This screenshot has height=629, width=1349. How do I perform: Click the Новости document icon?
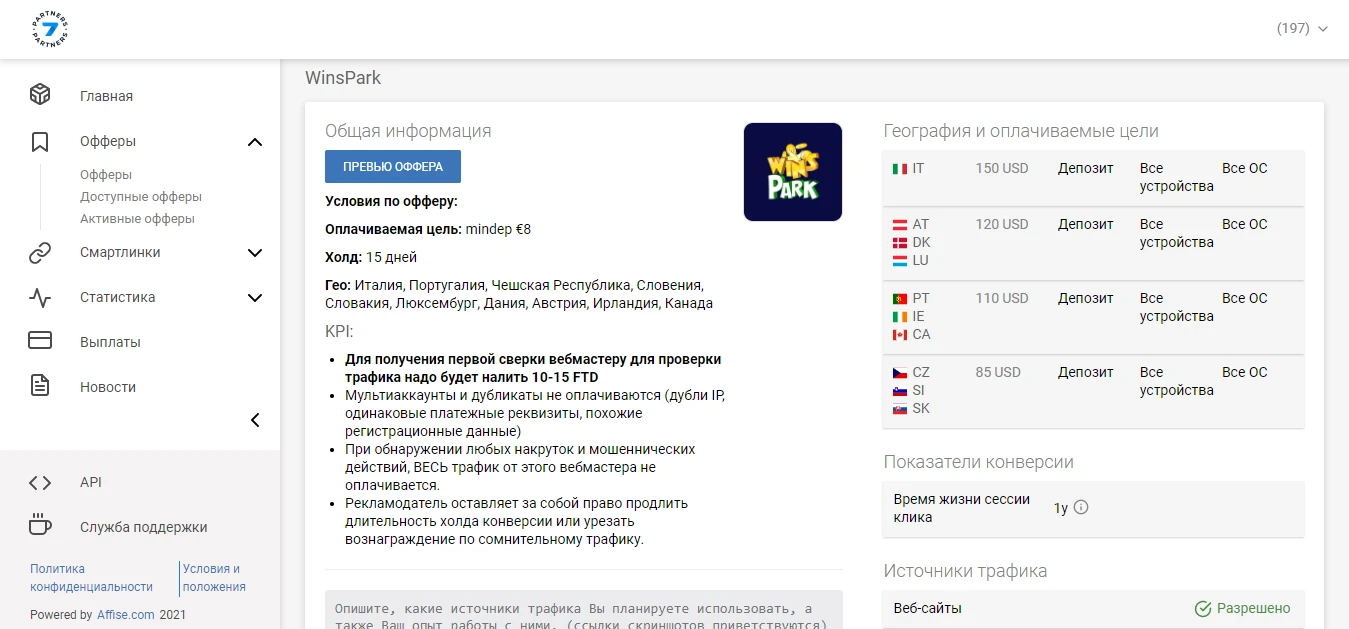click(40, 386)
